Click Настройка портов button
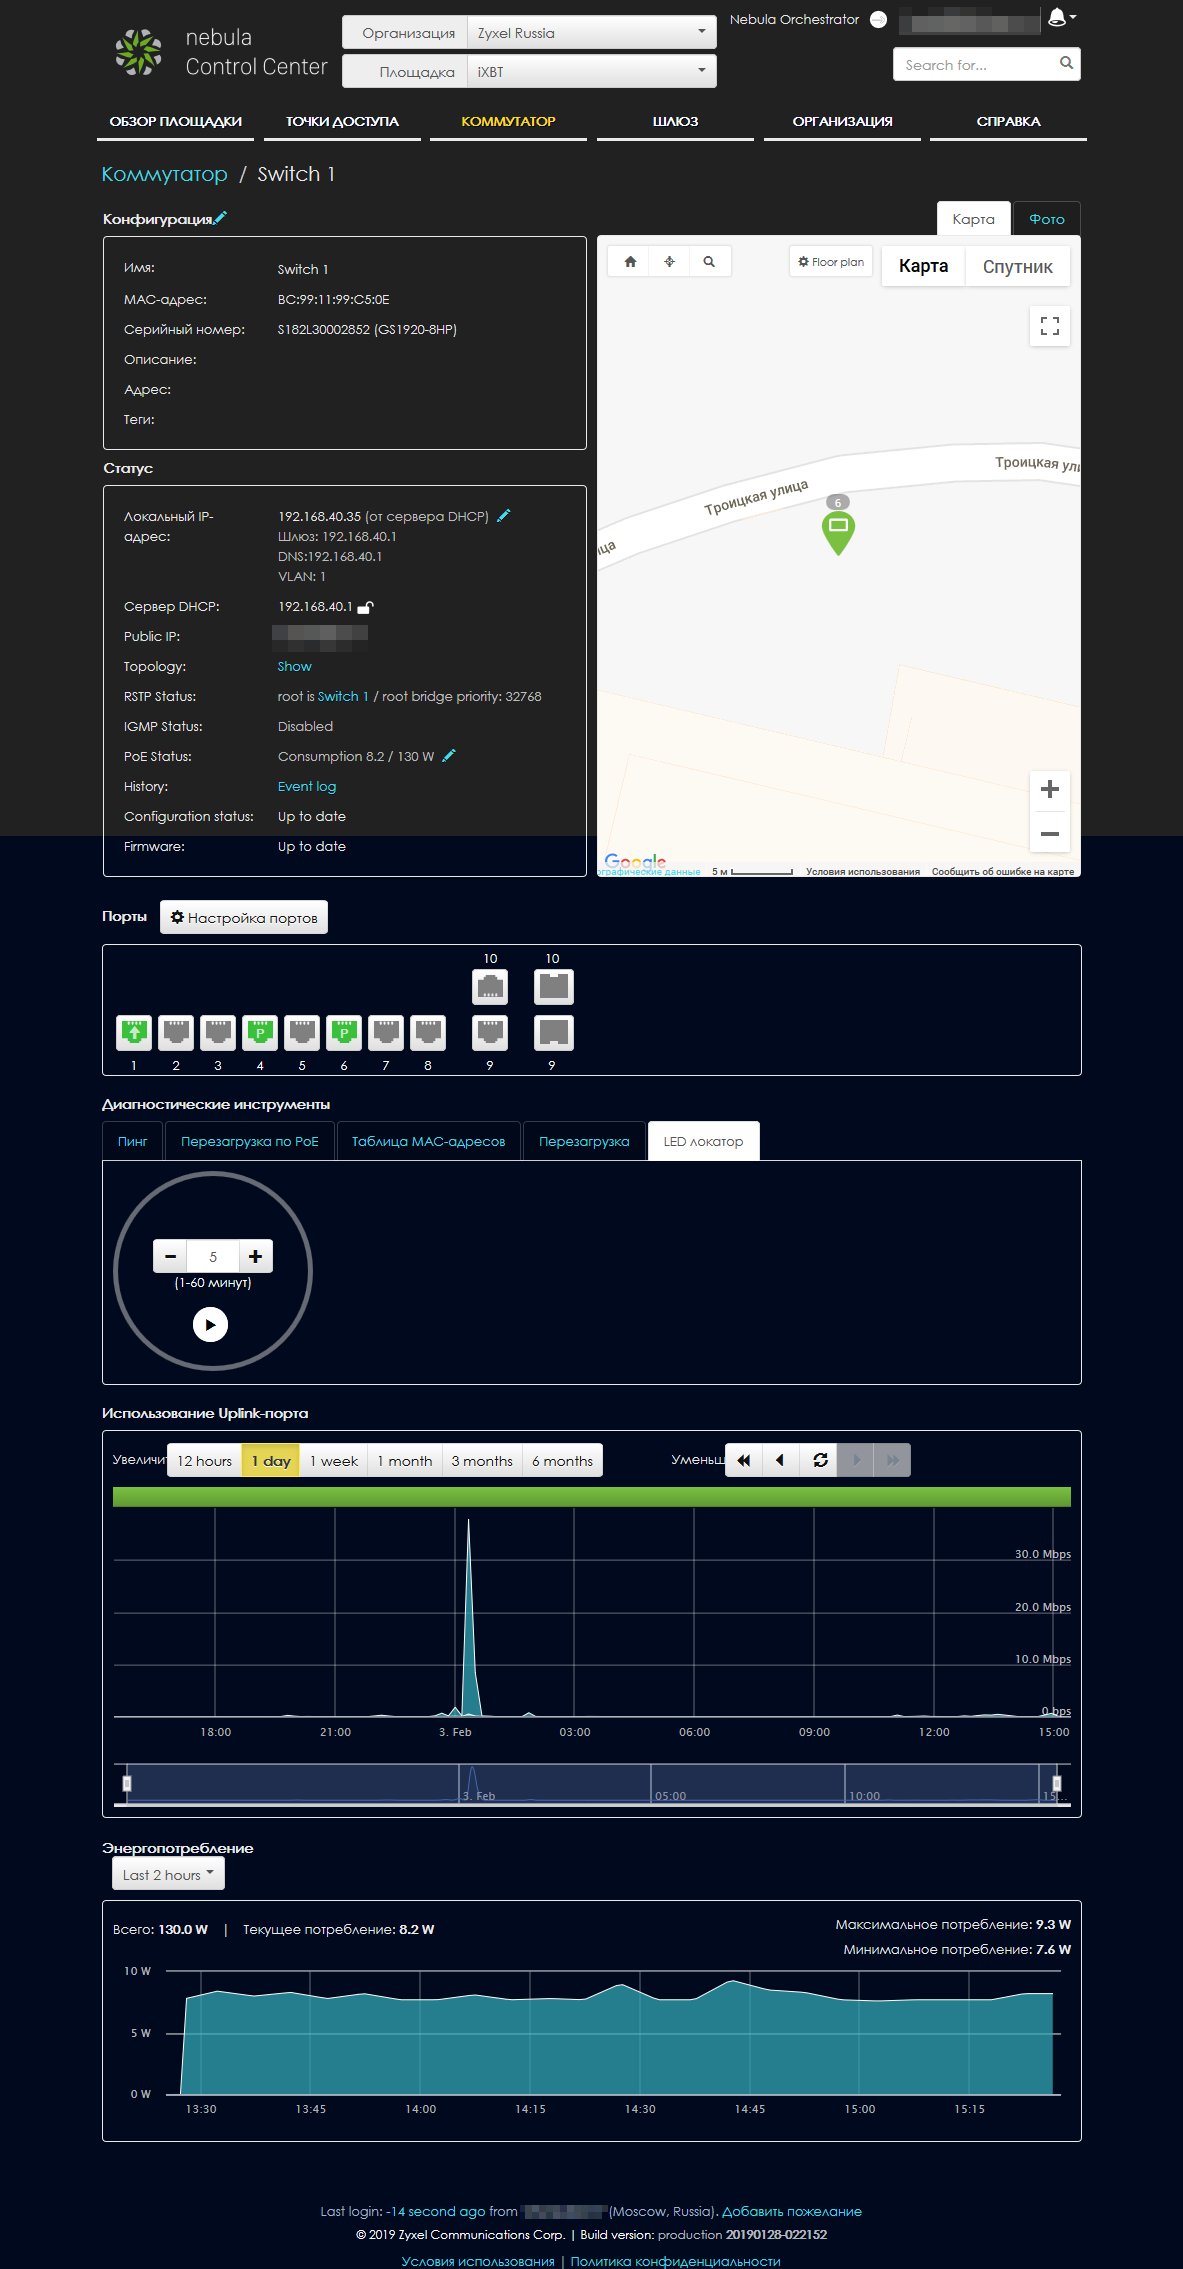The width and height of the screenshot is (1183, 2269). [x=244, y=917]
